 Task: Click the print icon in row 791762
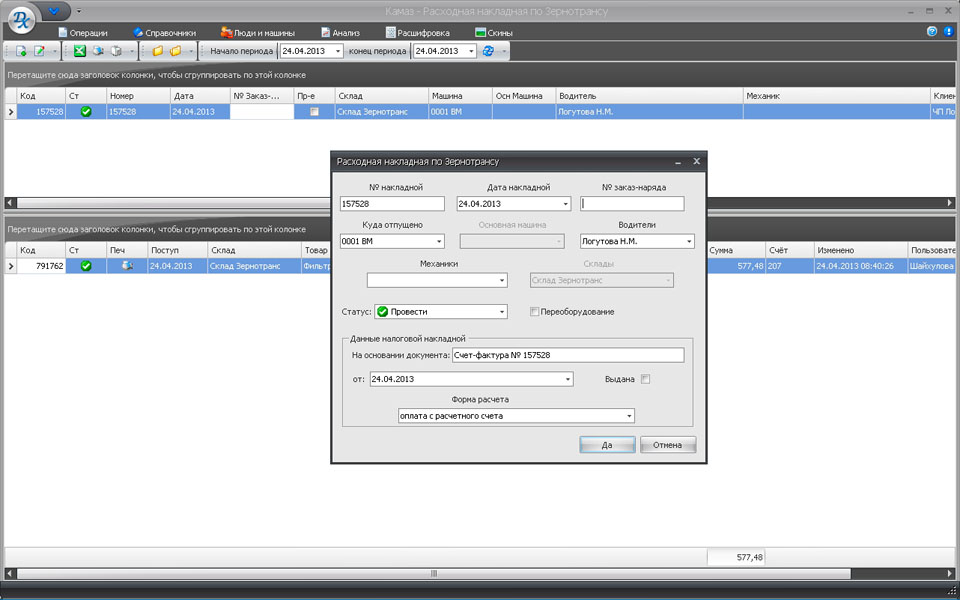click(x=127, y=266)
